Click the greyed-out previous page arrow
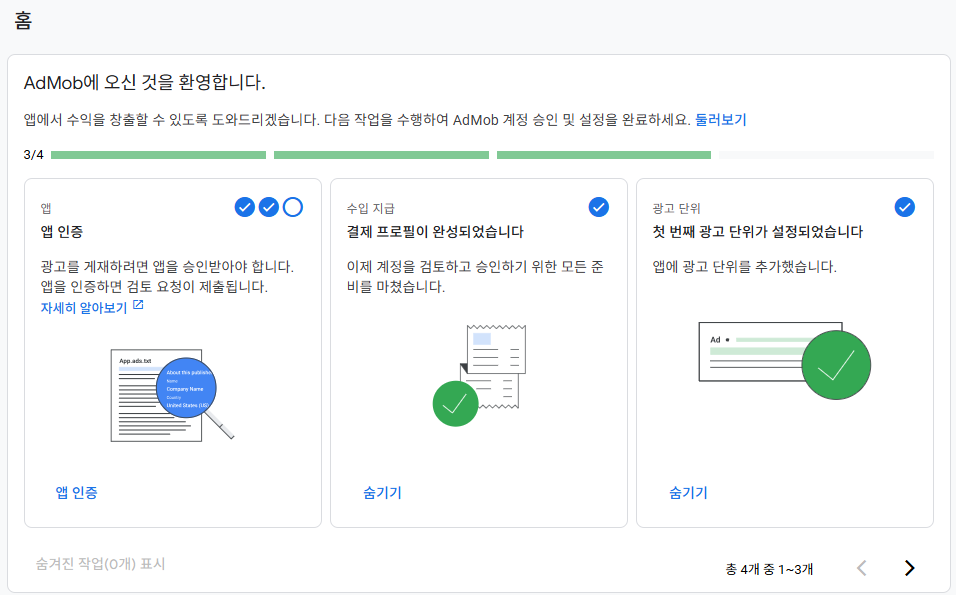The height and width of the screenshot is (595, 956). pyautogui.click(x=861, y=568)
